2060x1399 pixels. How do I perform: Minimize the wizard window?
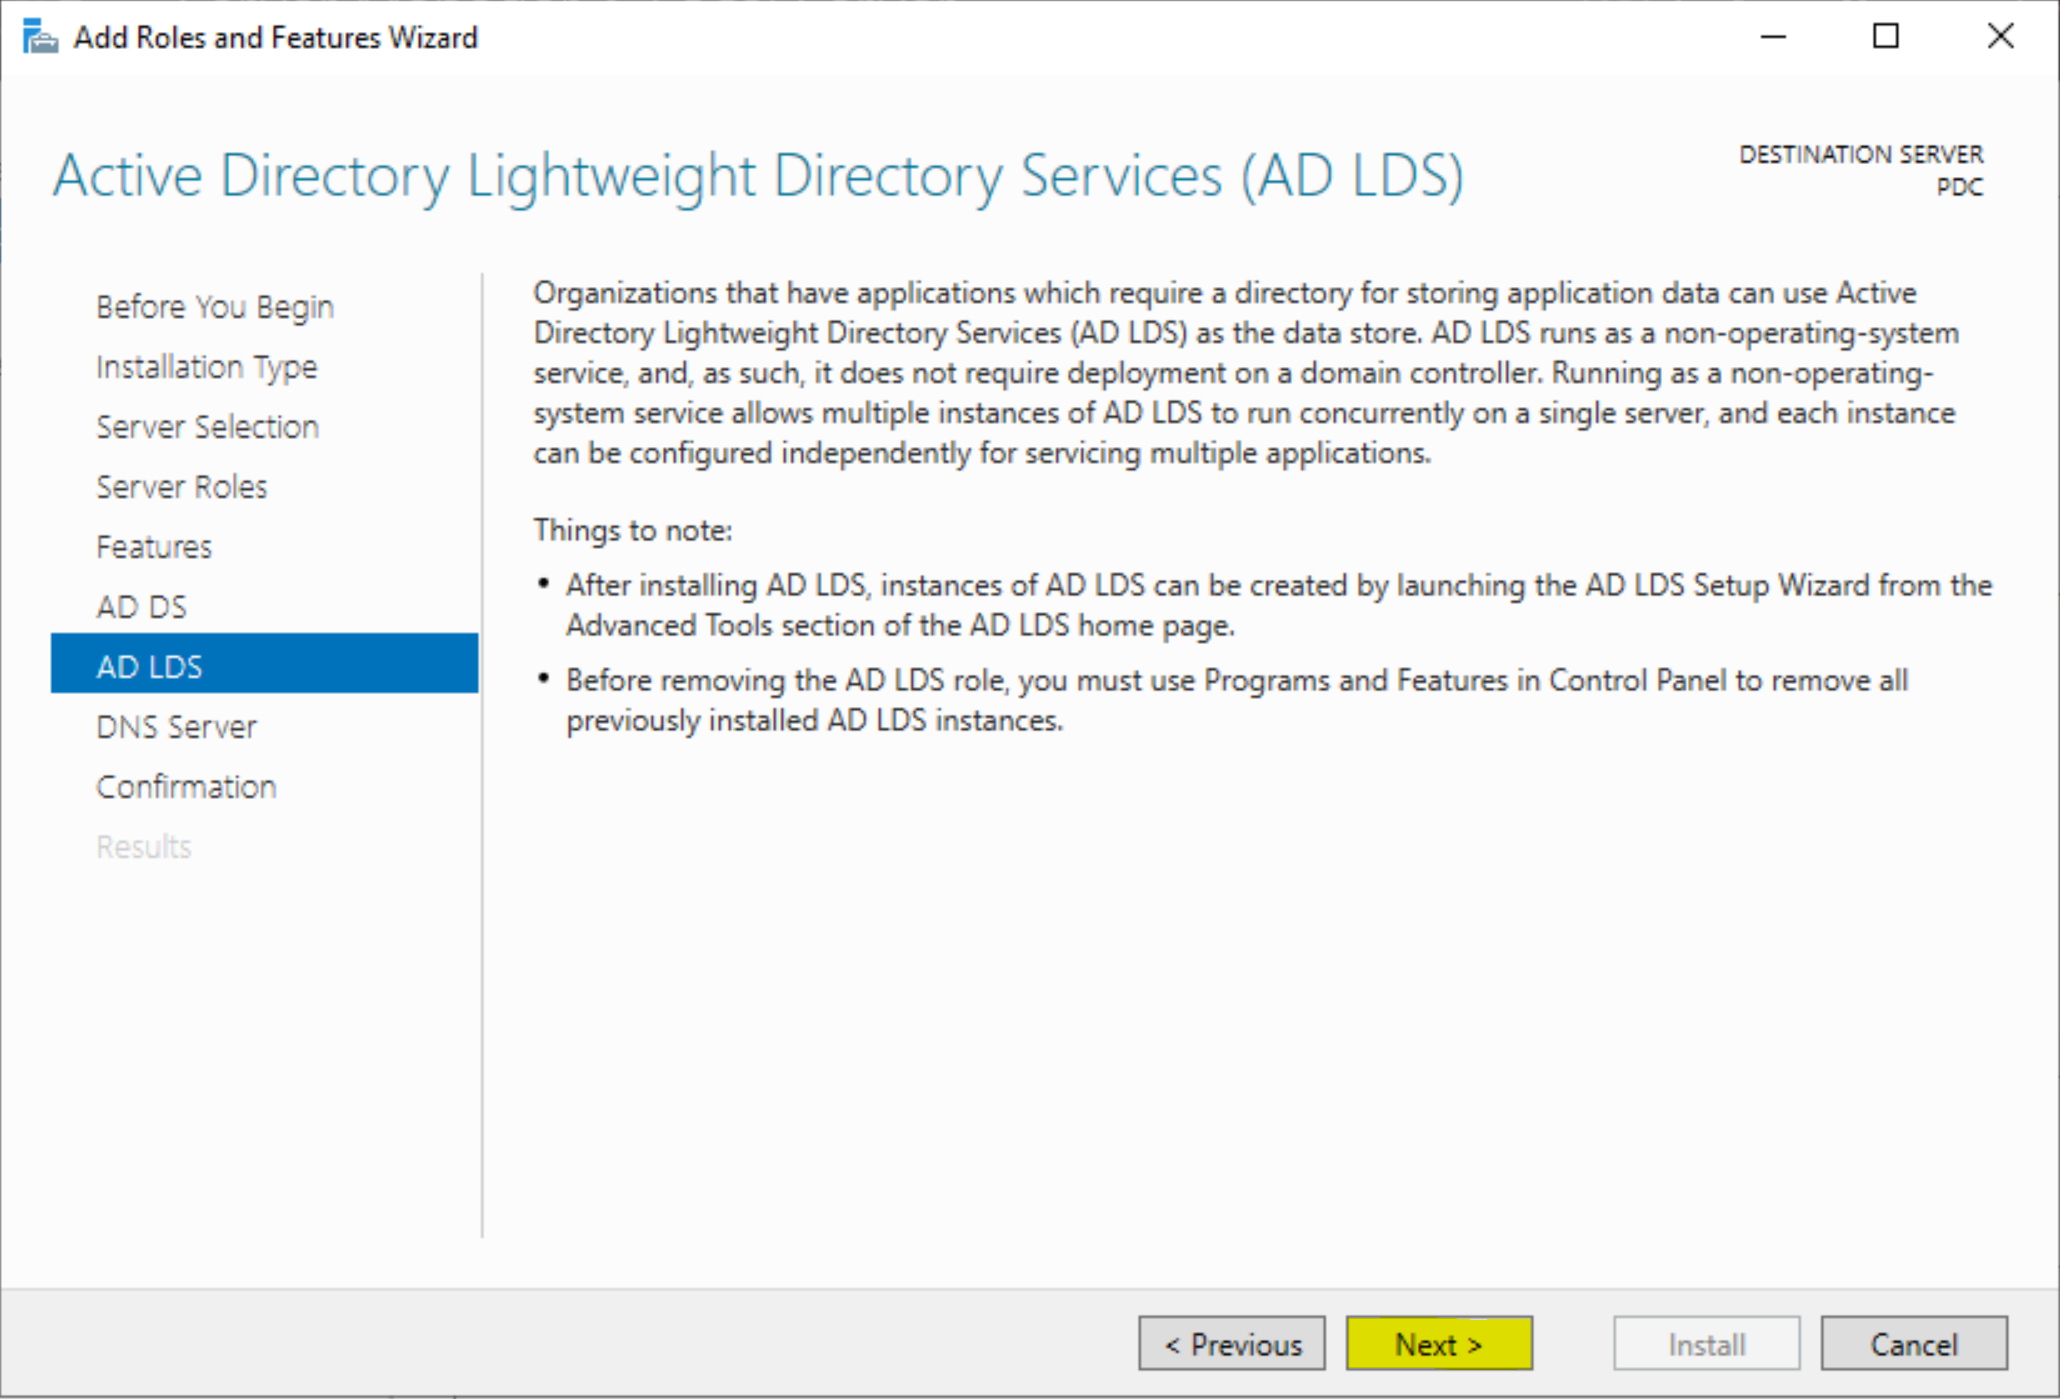pyautogui.click(x=1773, y=37)
